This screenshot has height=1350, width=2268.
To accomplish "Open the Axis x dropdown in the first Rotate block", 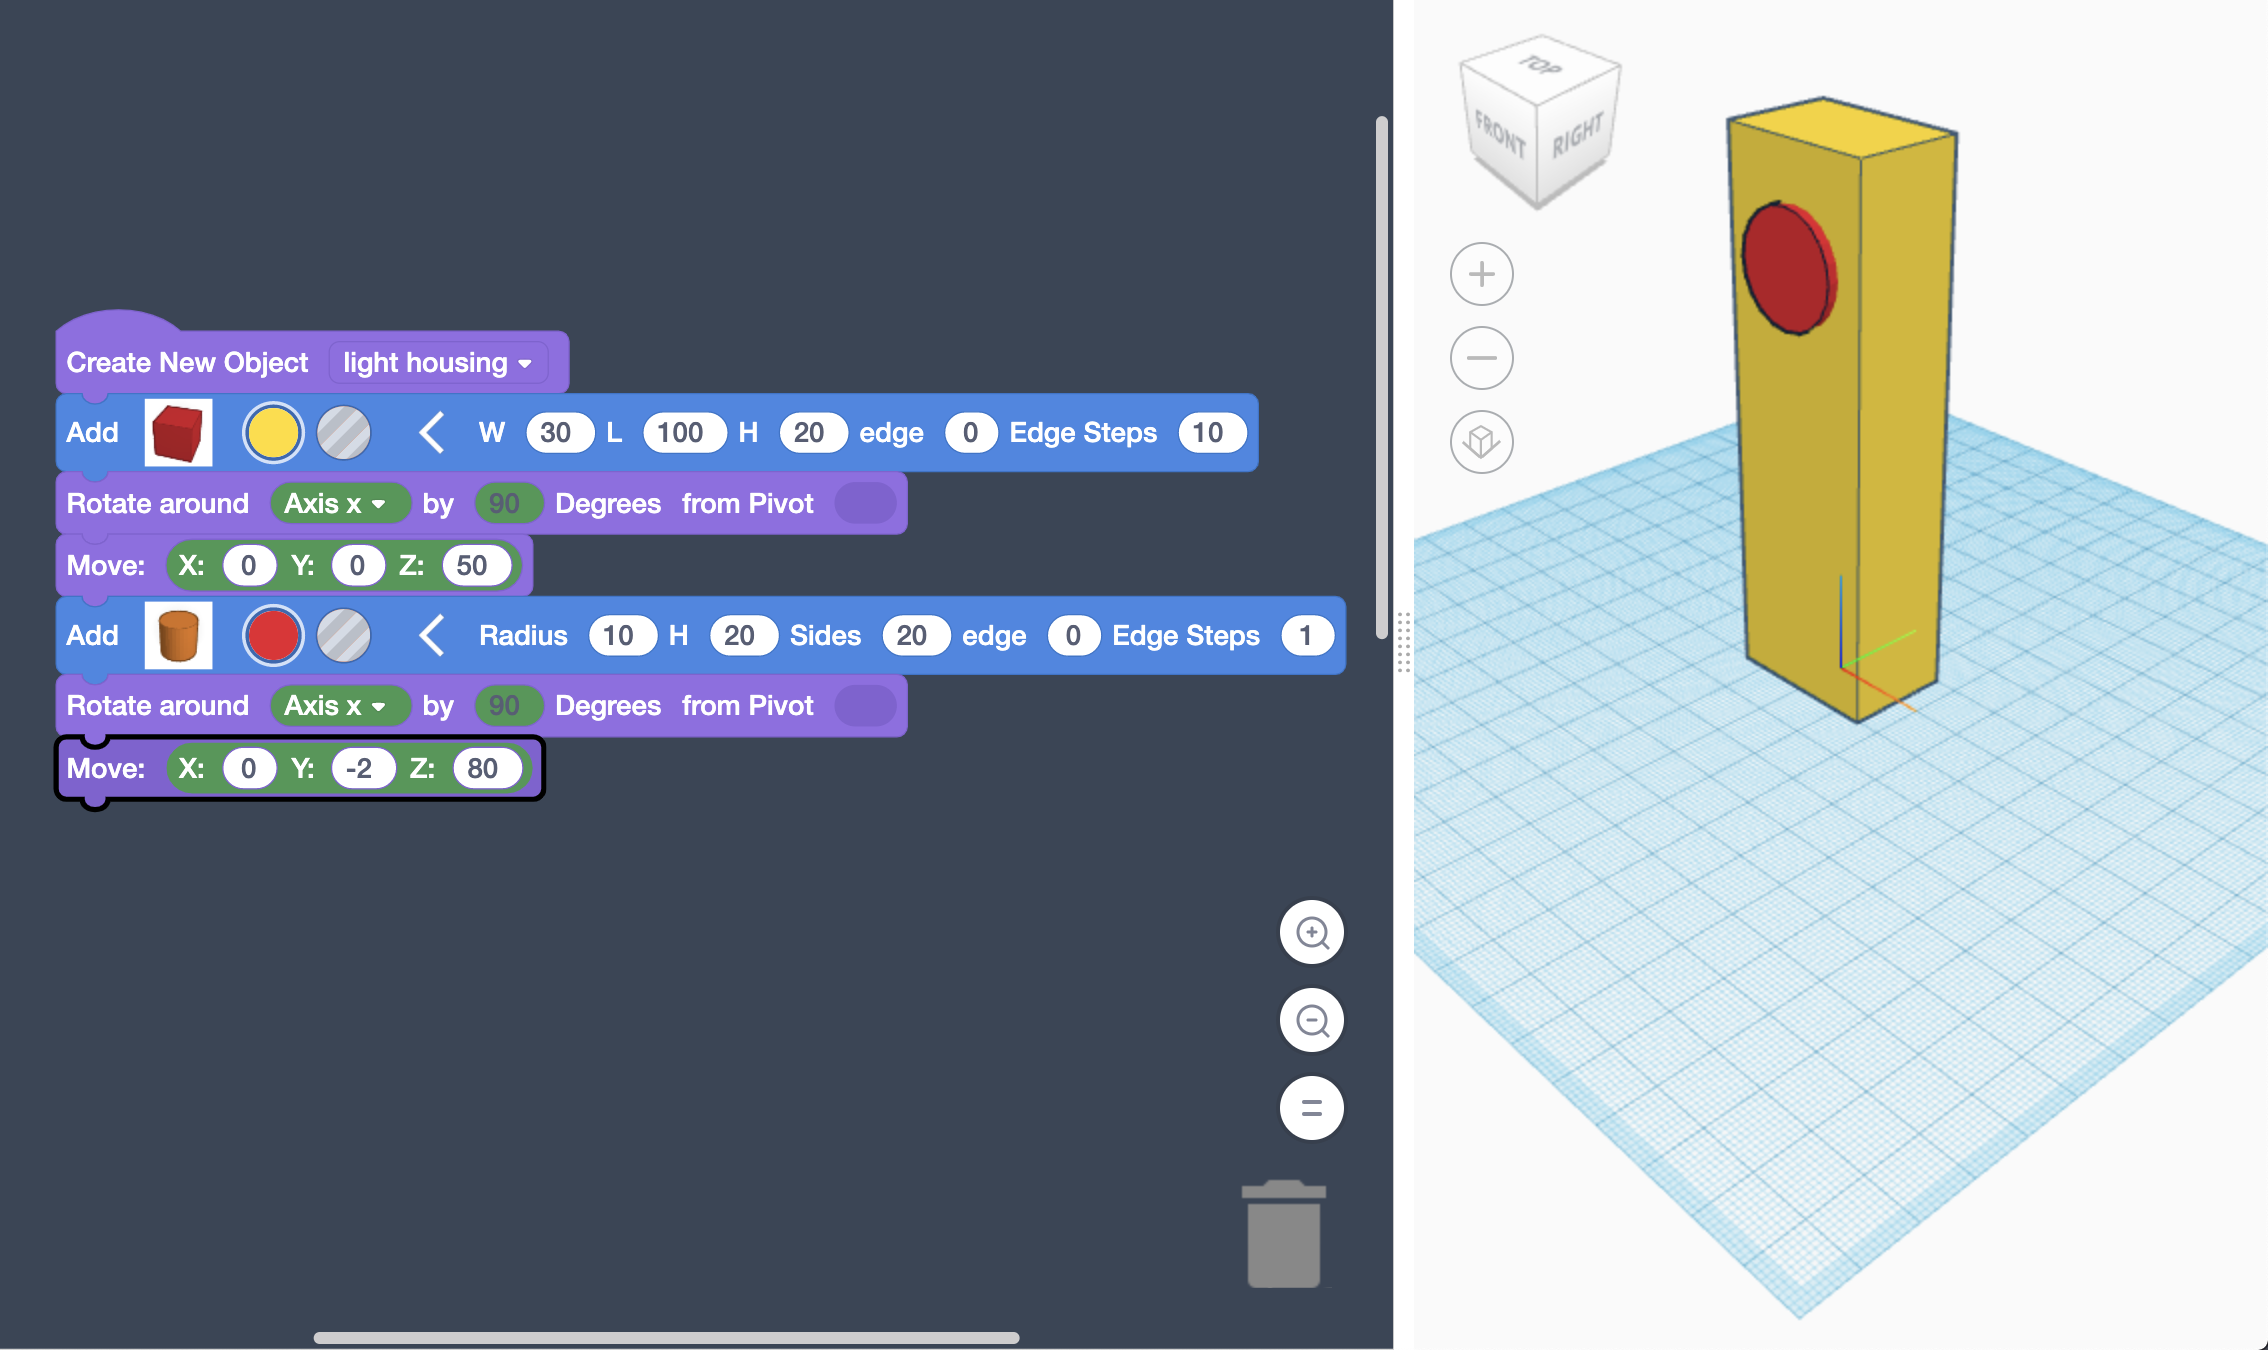I will coord(340,503).
